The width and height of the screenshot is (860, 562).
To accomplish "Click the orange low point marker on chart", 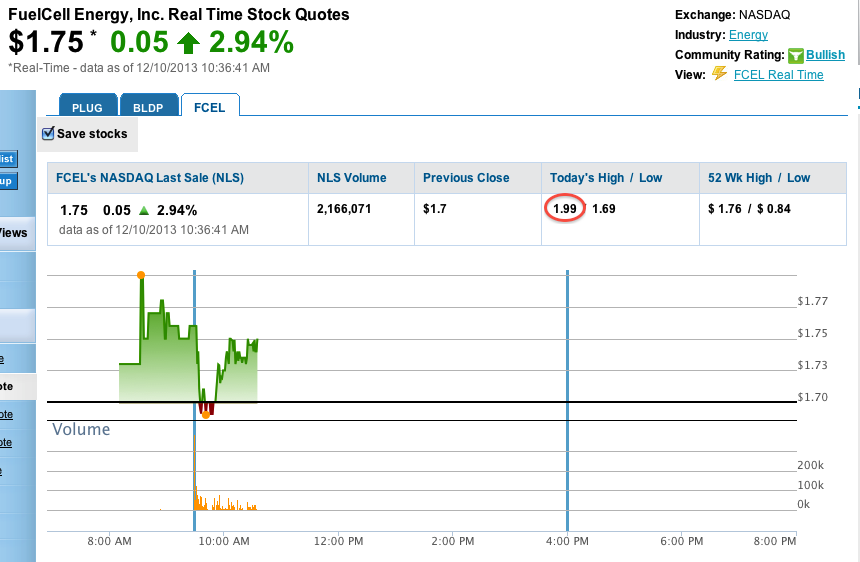I will tap(206, 415).
